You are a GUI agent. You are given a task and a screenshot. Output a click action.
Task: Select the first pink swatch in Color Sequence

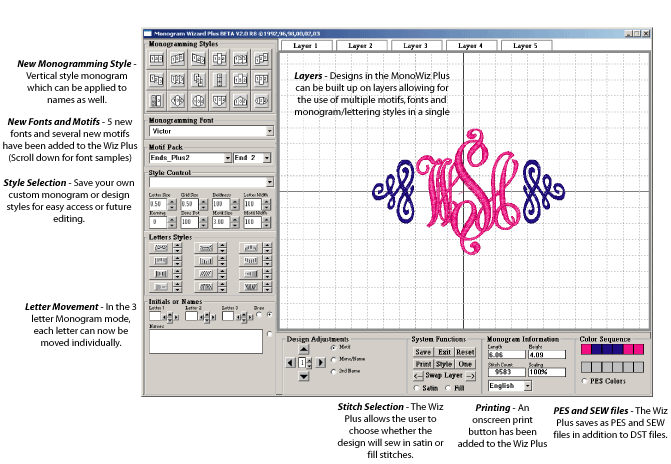586,349
